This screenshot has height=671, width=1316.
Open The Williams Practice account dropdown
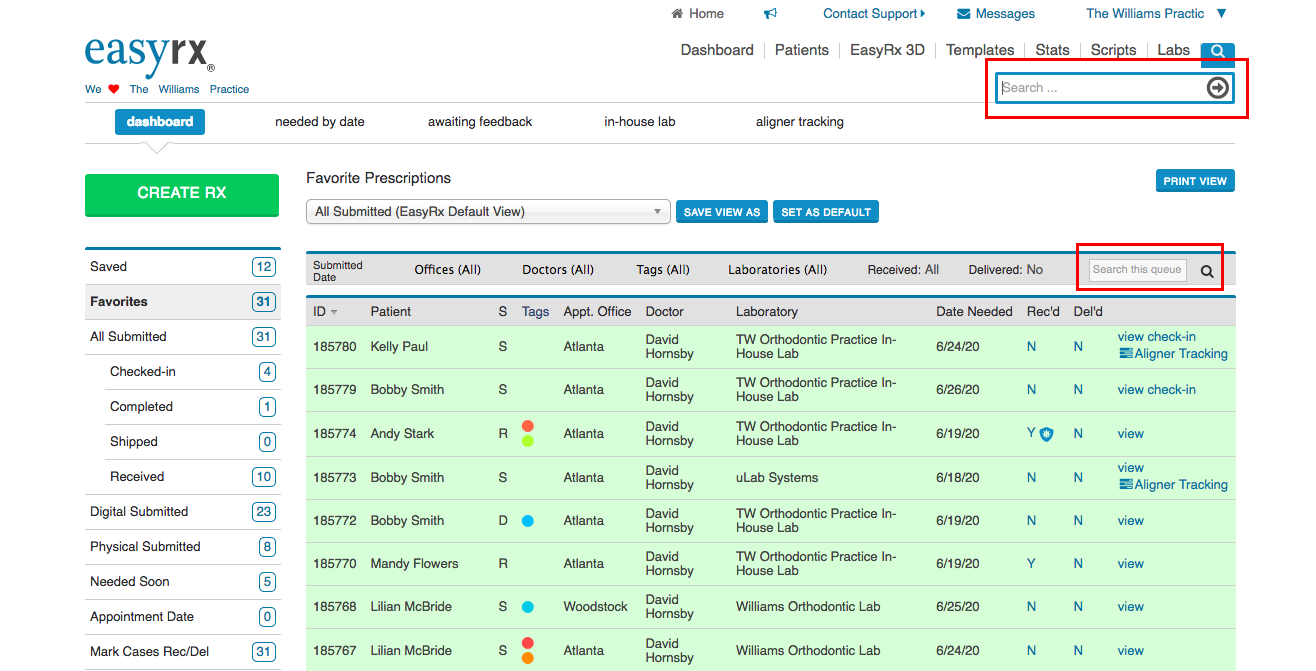(x=1156, y=14)
